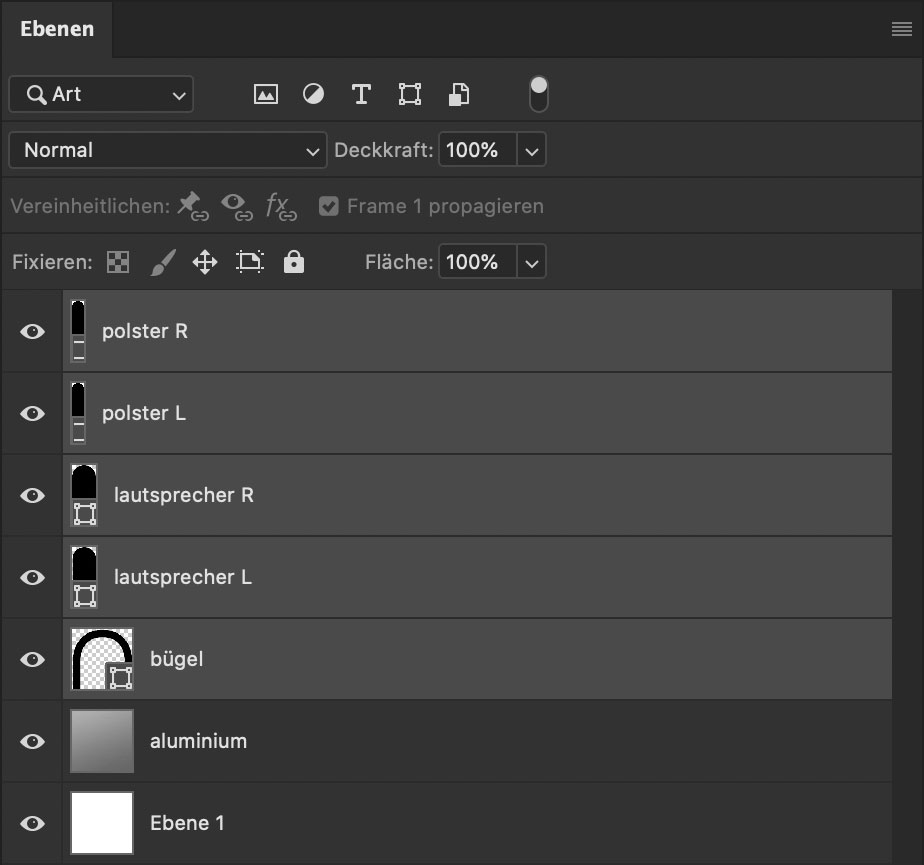The width and height of the screenshot is (924, 865).
Task: Lock position move icon
Action: tap(205, 262)
